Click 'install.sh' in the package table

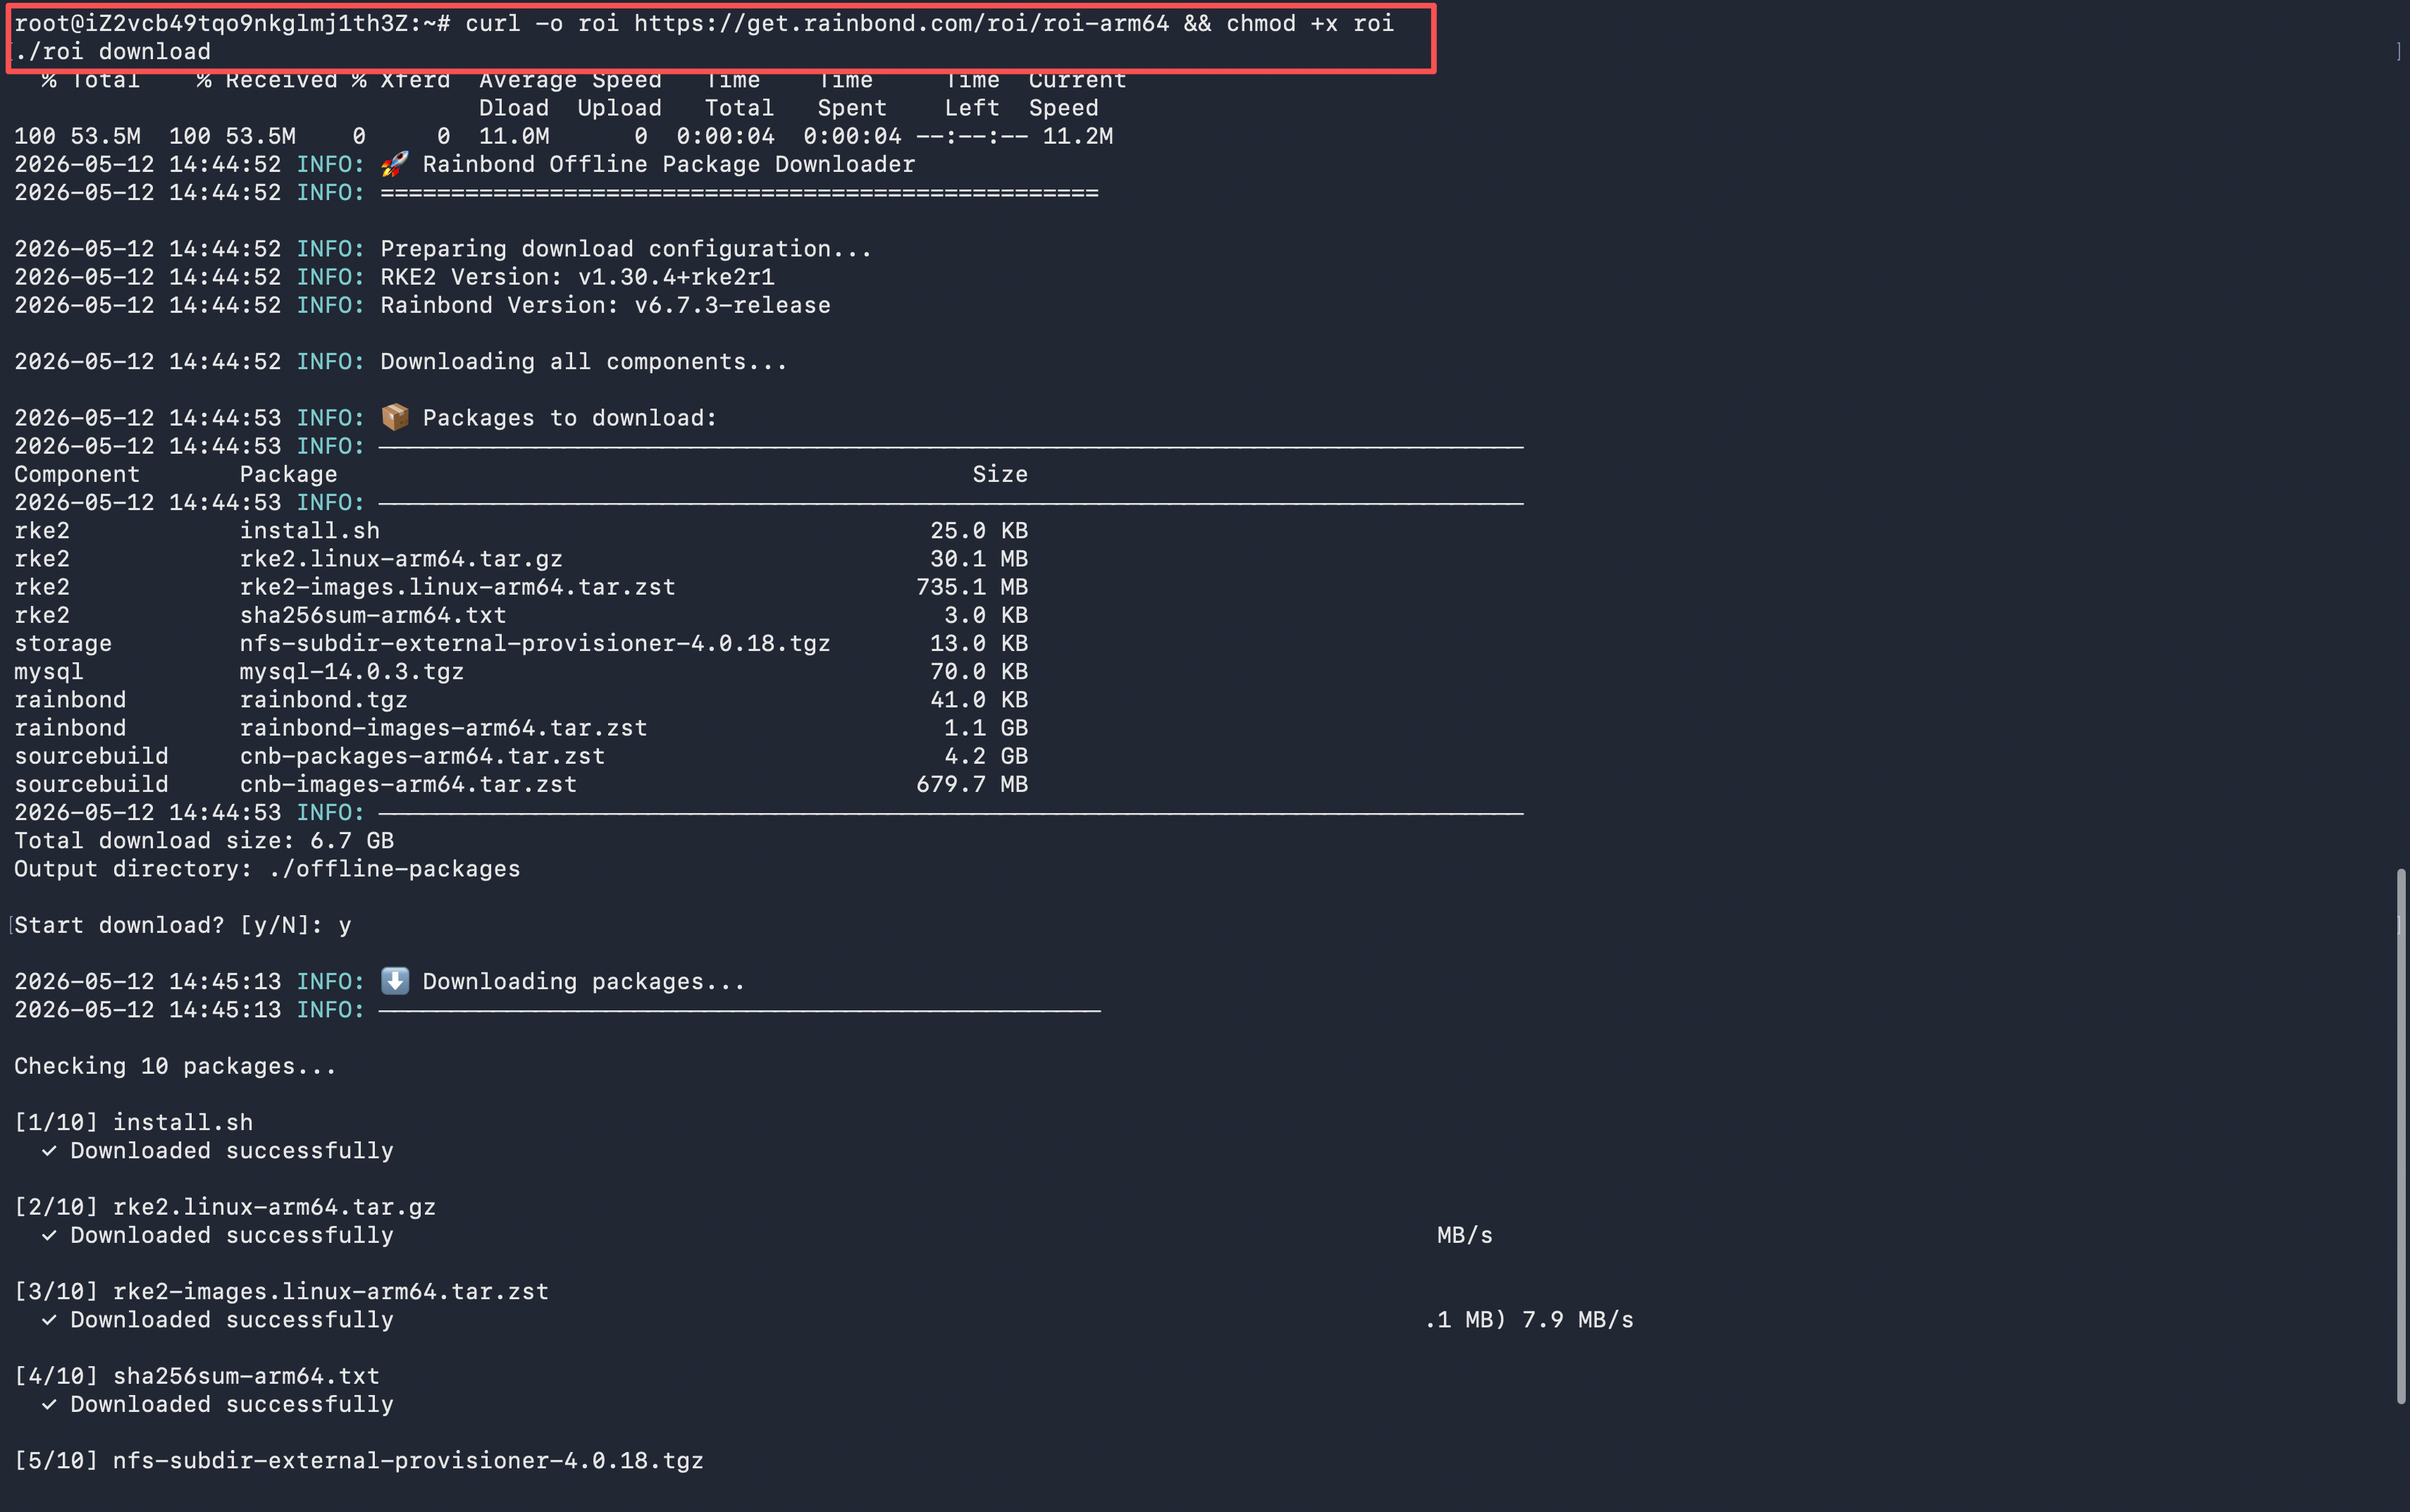point(309,531)
